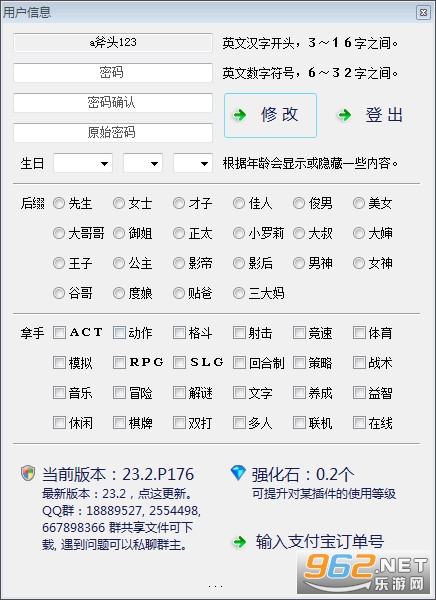Select the 正太 radio button
The height and width of the screenshot is (600, 436).
point(179,233)
